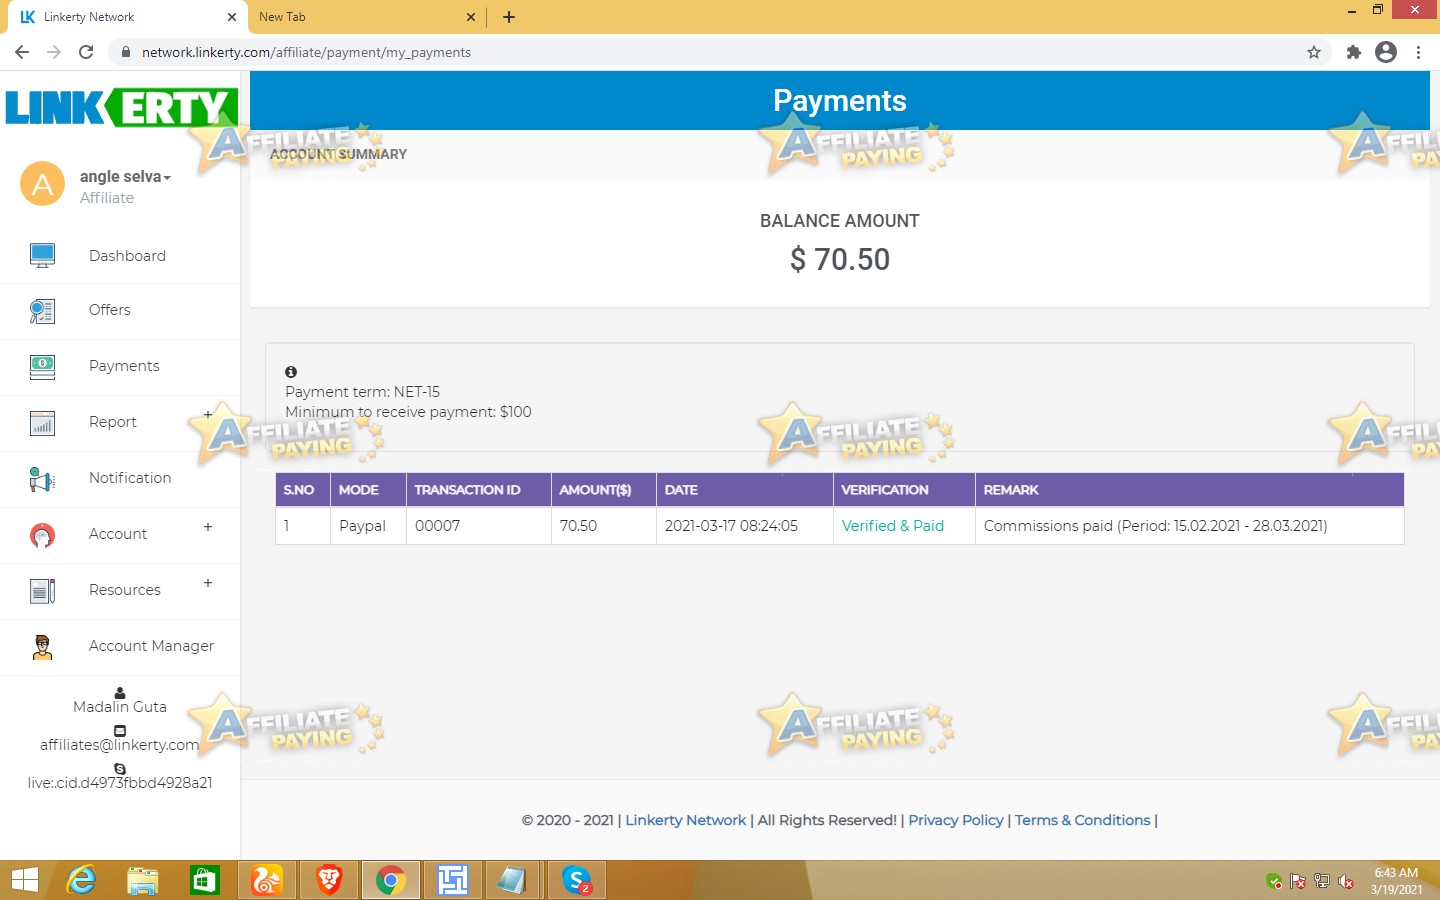Viewport: 1440px width, 900px height.
Task: Expand the Resources submenu plus sign
Action: click(x=208, y=583)
